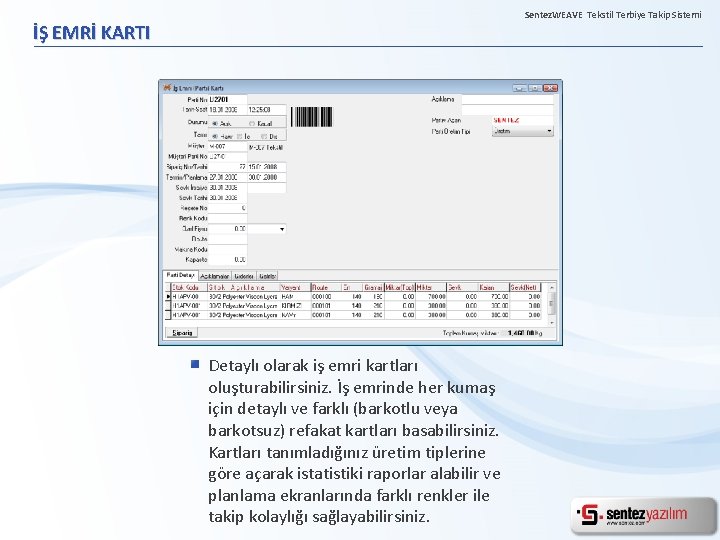
Task: Click the Sipariş No field with 77
Action: pos(228,167)
